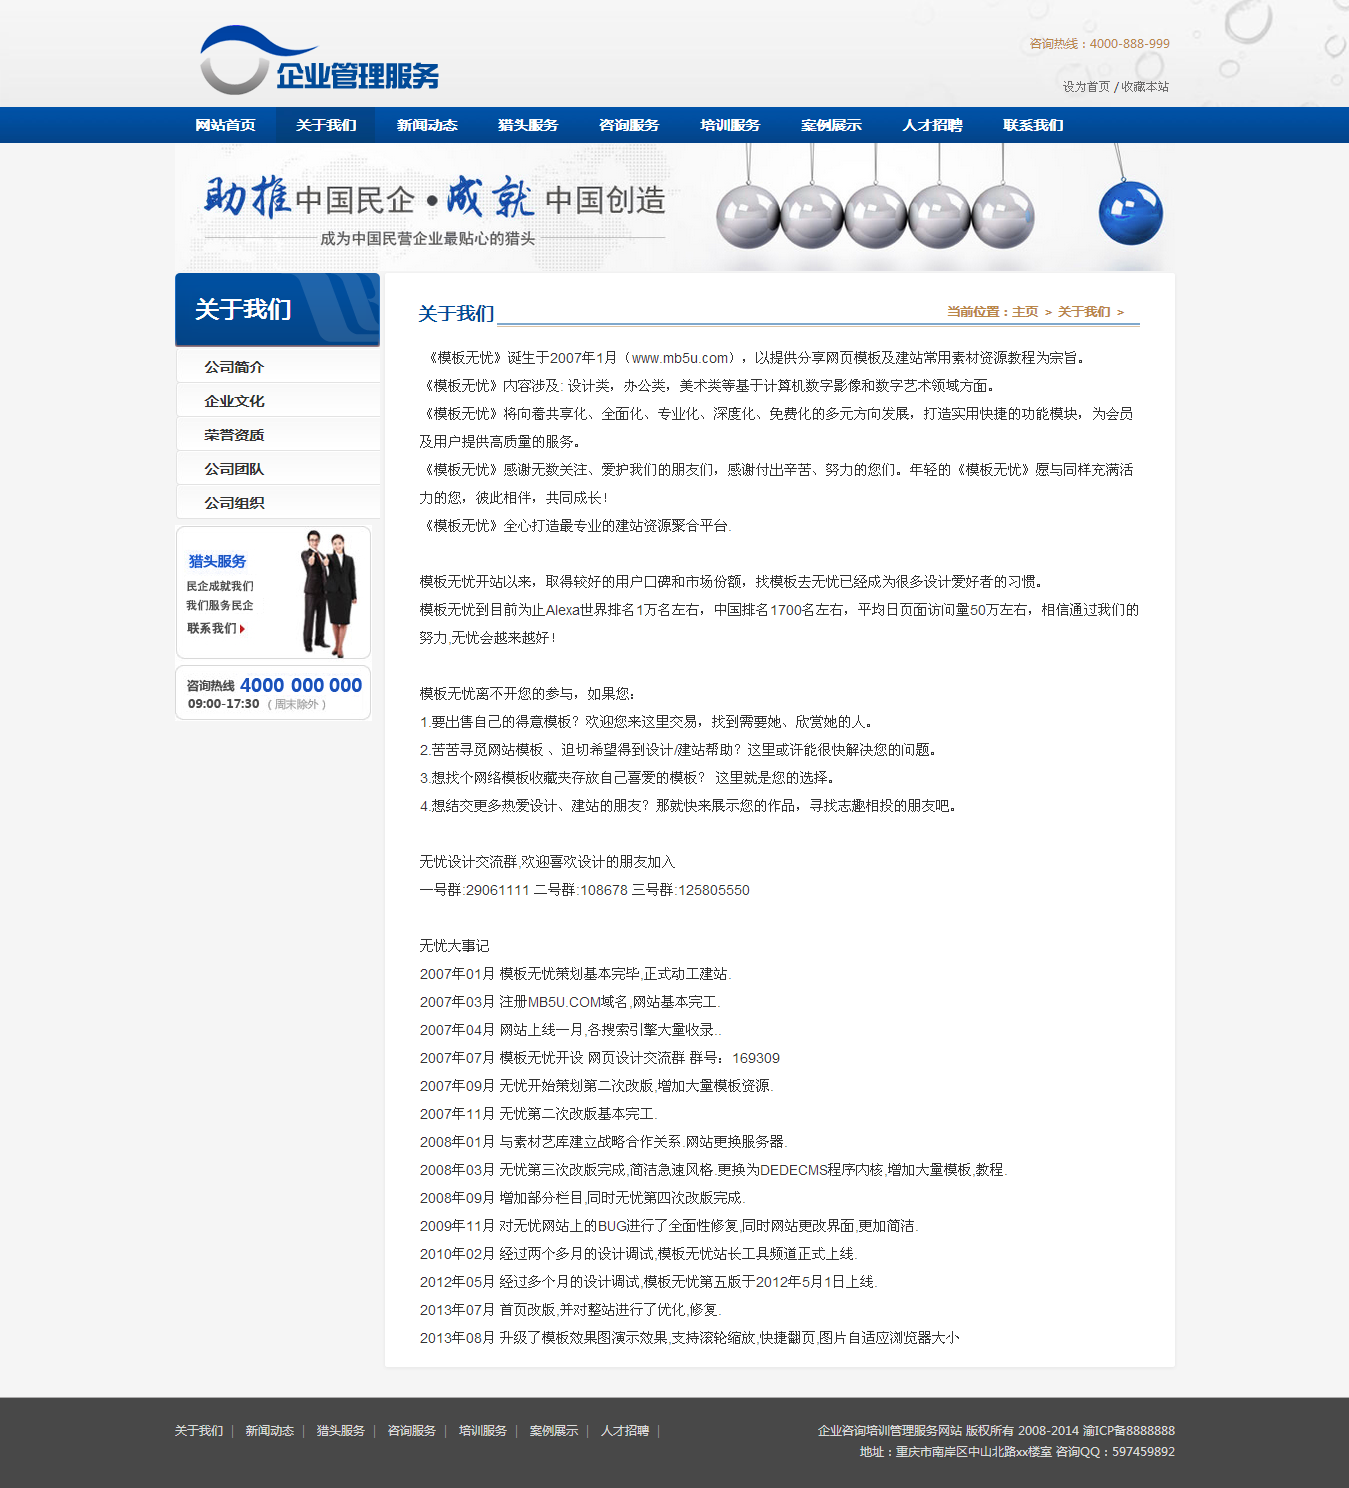This screenshot has height=1488, width=1349.
Task: Click the 人才招聘 footer link
Action: 625,1431
